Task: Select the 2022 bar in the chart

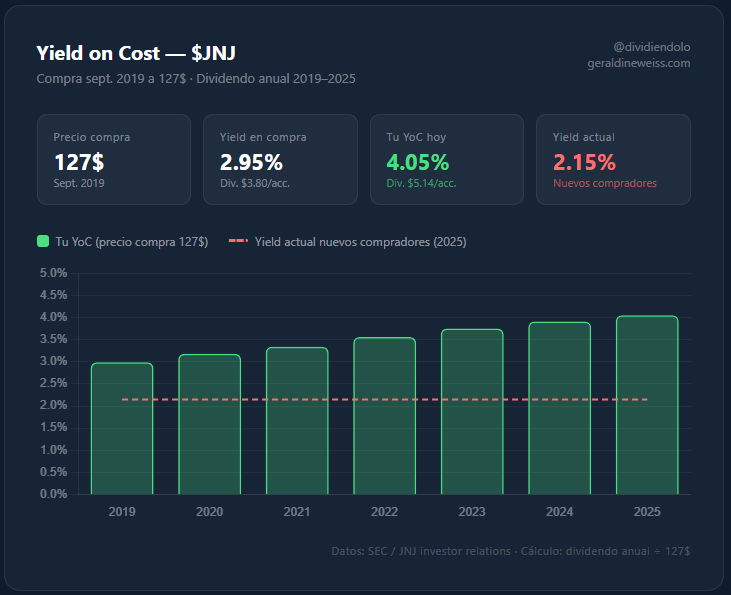Action: 385,416
